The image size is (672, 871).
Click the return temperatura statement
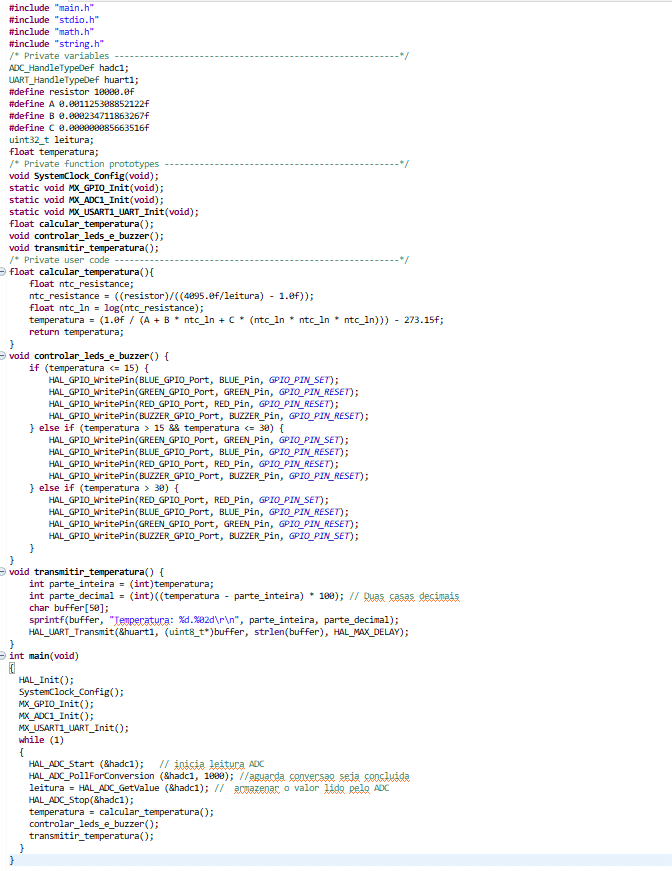[x=76, y=332]
